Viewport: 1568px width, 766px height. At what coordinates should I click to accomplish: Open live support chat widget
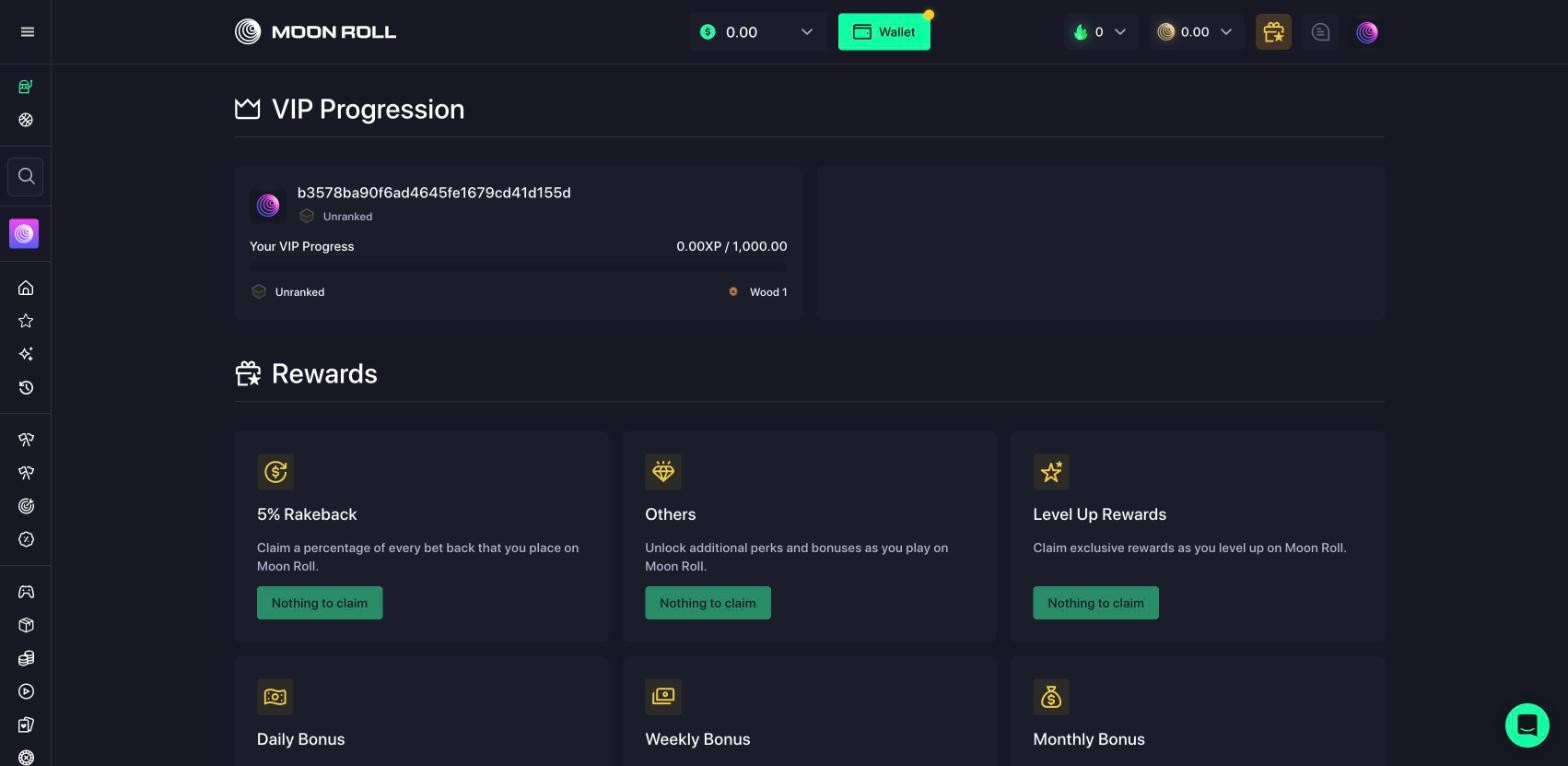pyautogui.click(x=1527, y=725)
